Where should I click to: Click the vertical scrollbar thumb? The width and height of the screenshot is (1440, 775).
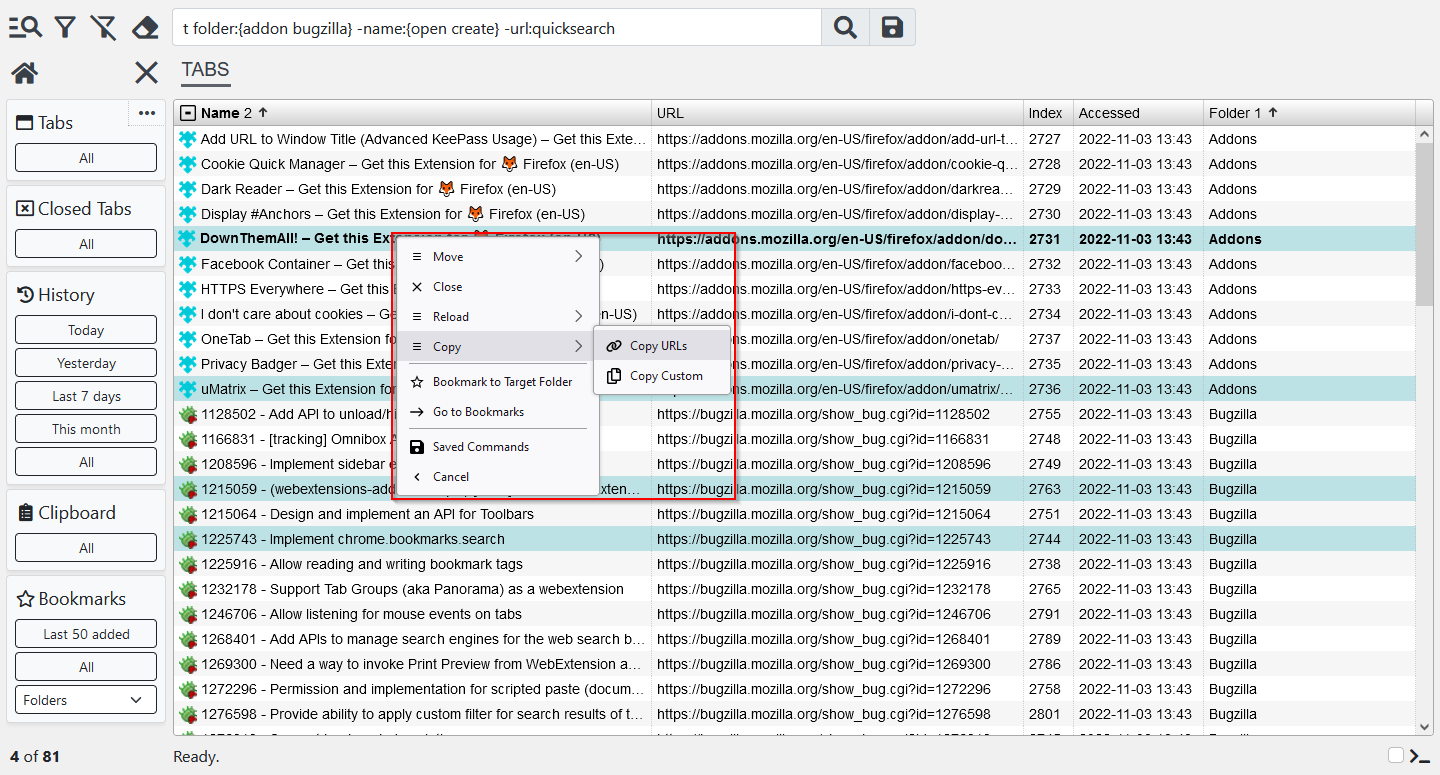pyautogui.click(x=1425, y=224)
